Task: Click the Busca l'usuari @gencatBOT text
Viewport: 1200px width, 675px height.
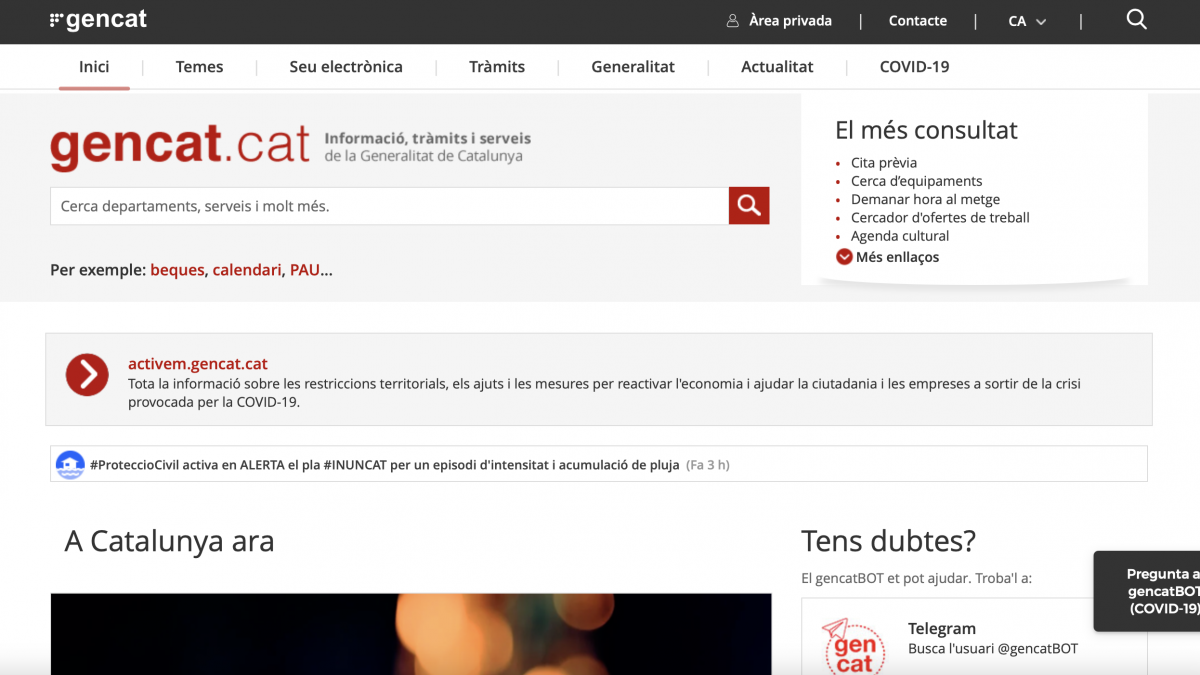Action: coord(993,649)
